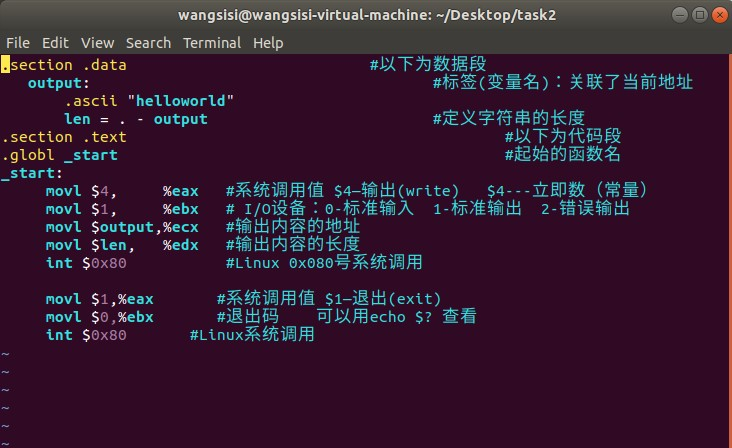Screen dimensions: 732x448
Task: Click the "len = . - output" line
Action: pyautogui.click(x=135, y=119)
